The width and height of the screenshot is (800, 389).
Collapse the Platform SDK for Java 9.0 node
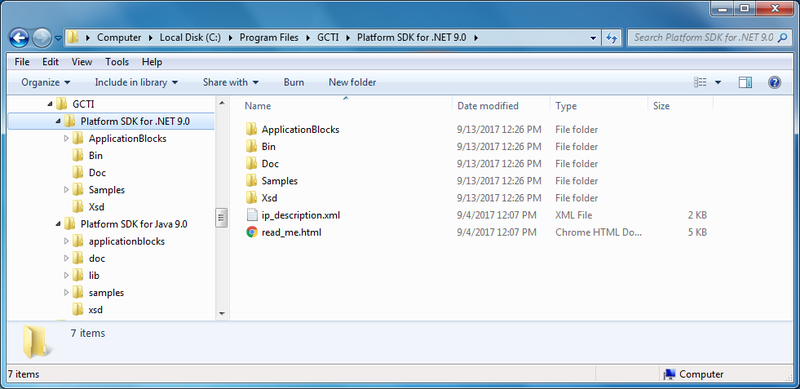click(58, 224)
